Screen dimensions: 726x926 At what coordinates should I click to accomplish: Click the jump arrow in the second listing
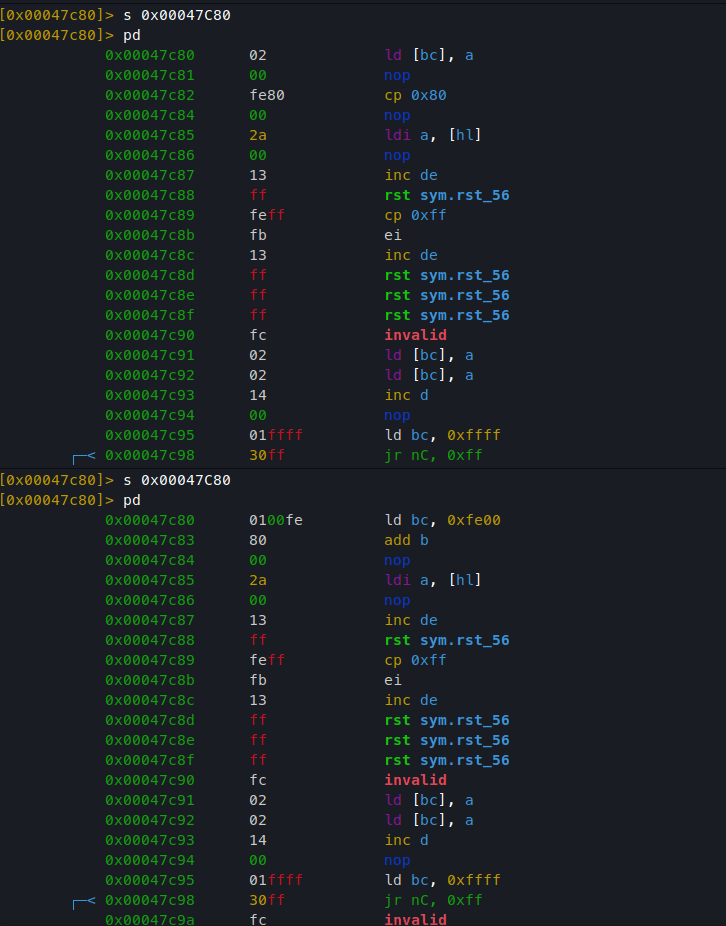[x=84, y=902]
